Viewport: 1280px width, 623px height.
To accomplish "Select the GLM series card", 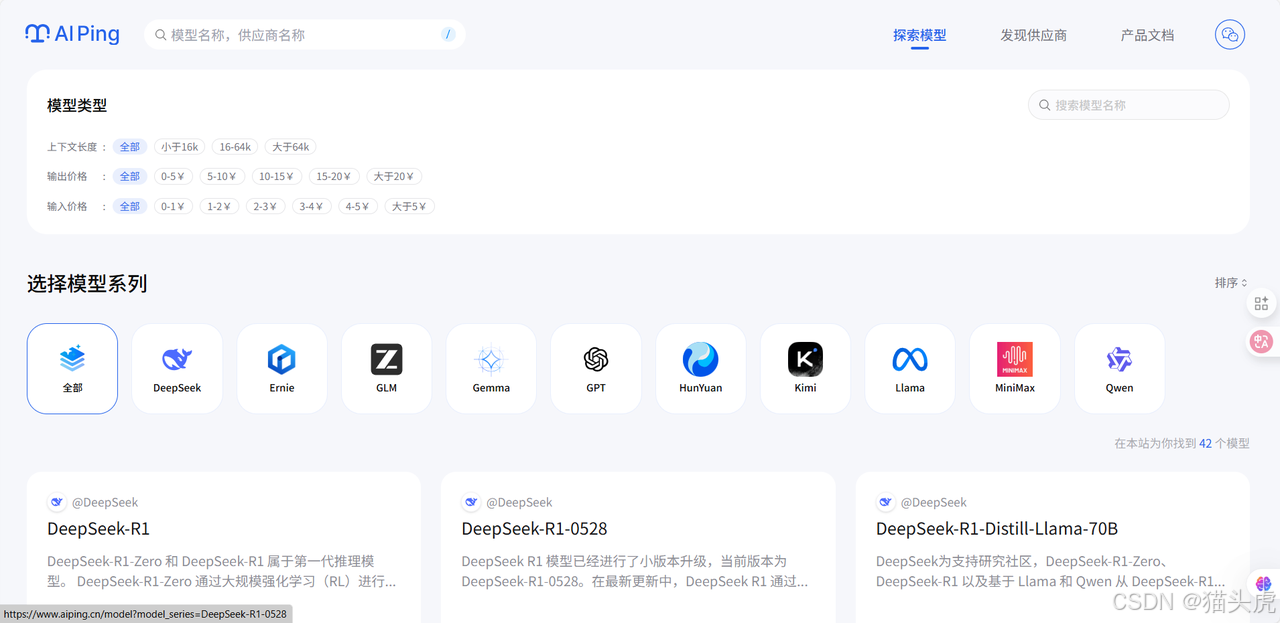I will coord(387,368).
